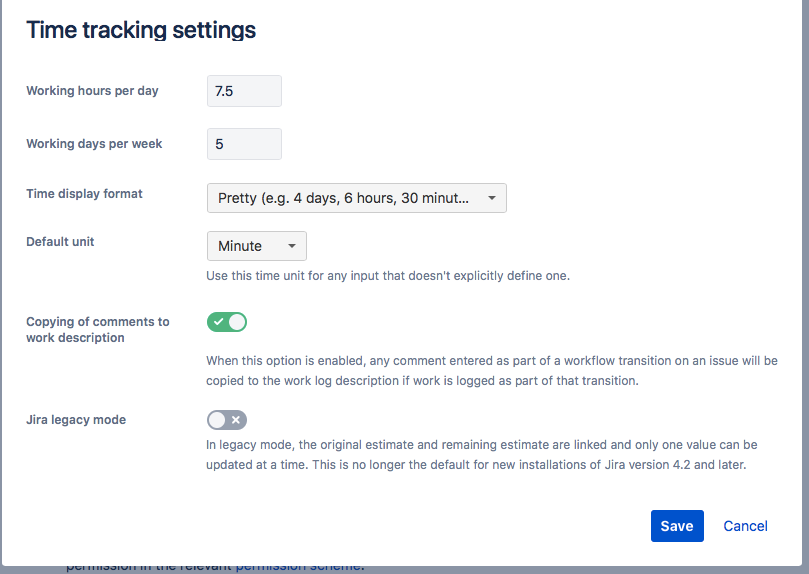Click the Time display format label

click(84, 194)
